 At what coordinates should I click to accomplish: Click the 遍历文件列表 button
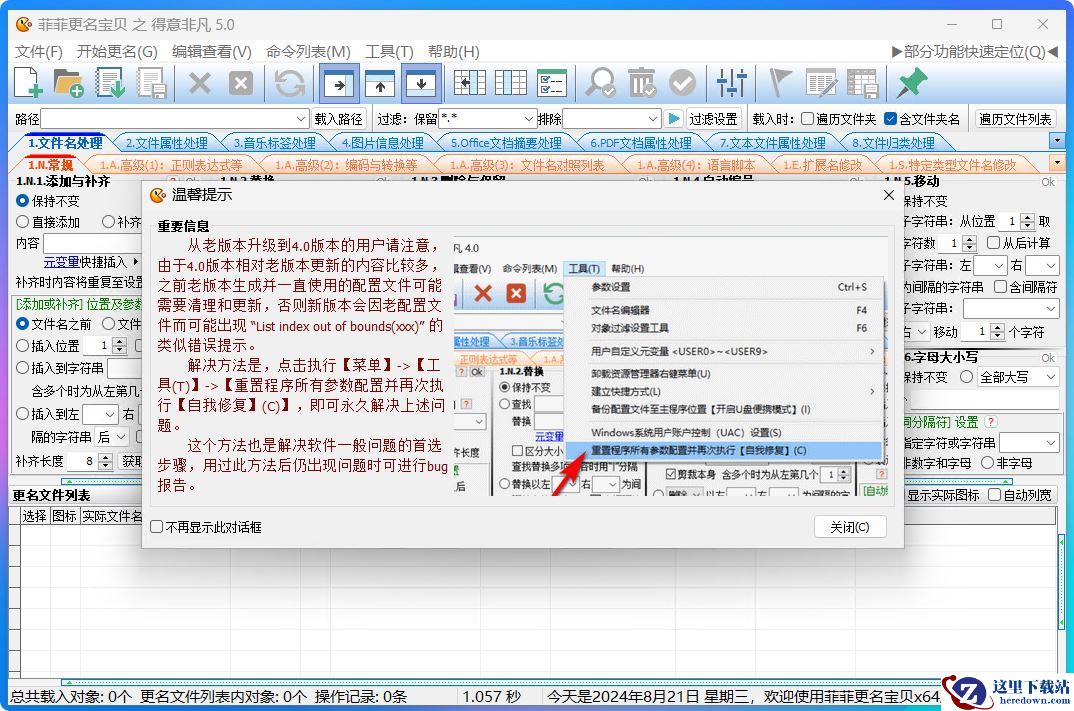pyautogui.click(x=1015, y=119)
